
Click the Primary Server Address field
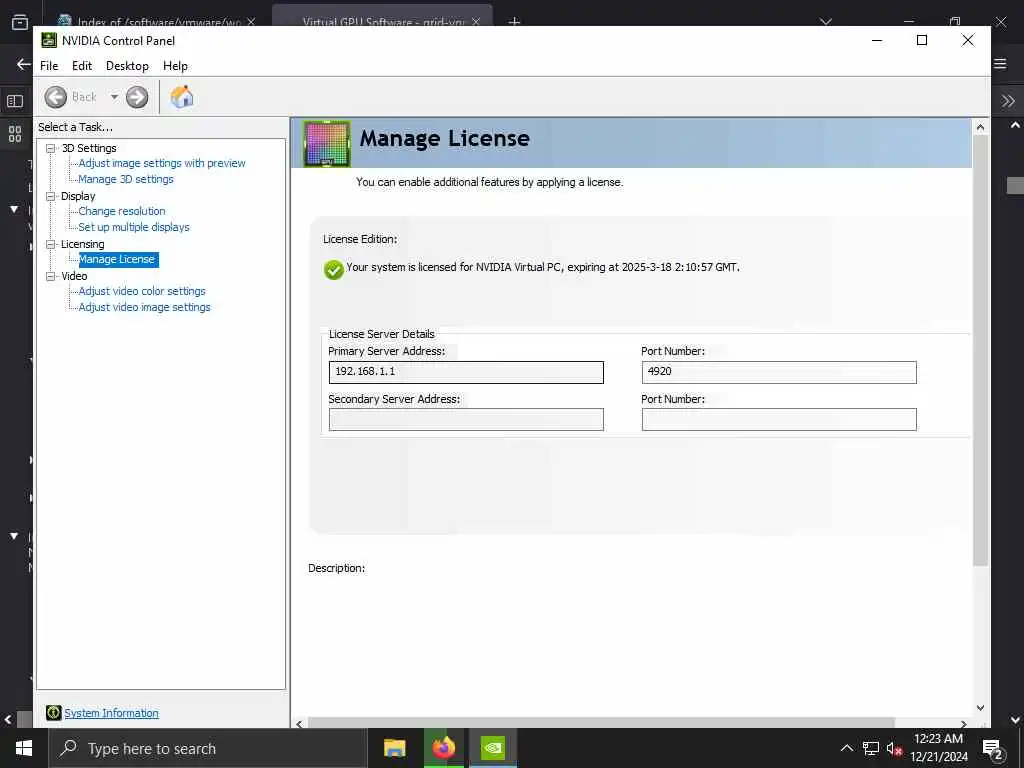(x=466, y=372)
